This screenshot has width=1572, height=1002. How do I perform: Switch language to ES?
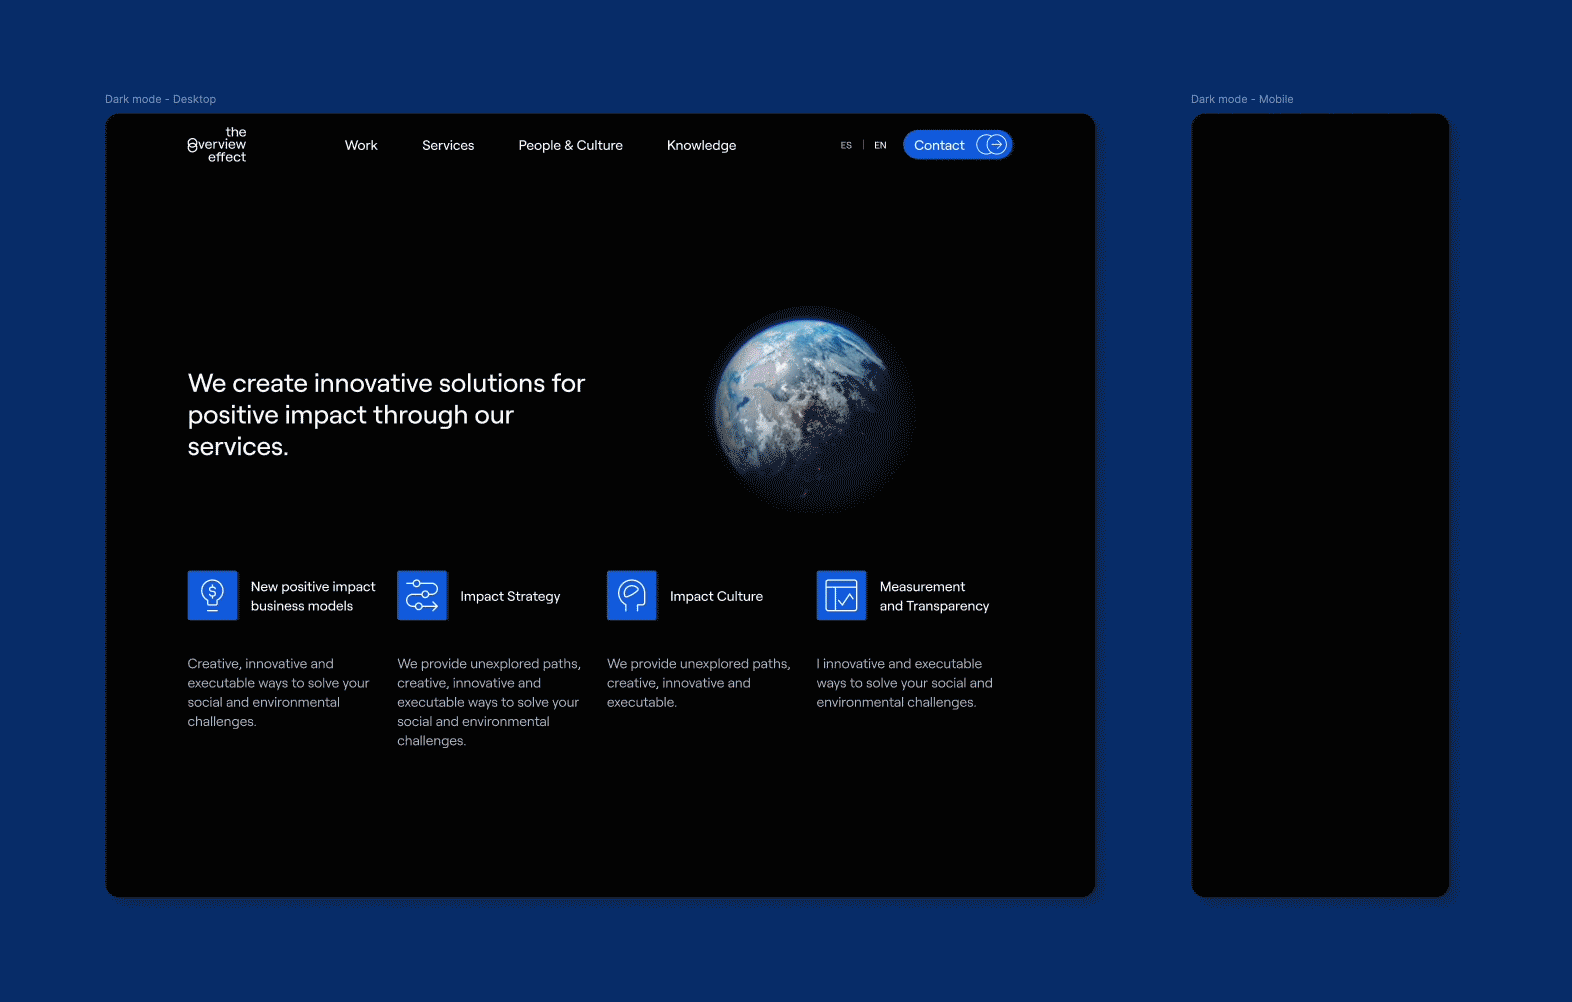pos(846,146)
